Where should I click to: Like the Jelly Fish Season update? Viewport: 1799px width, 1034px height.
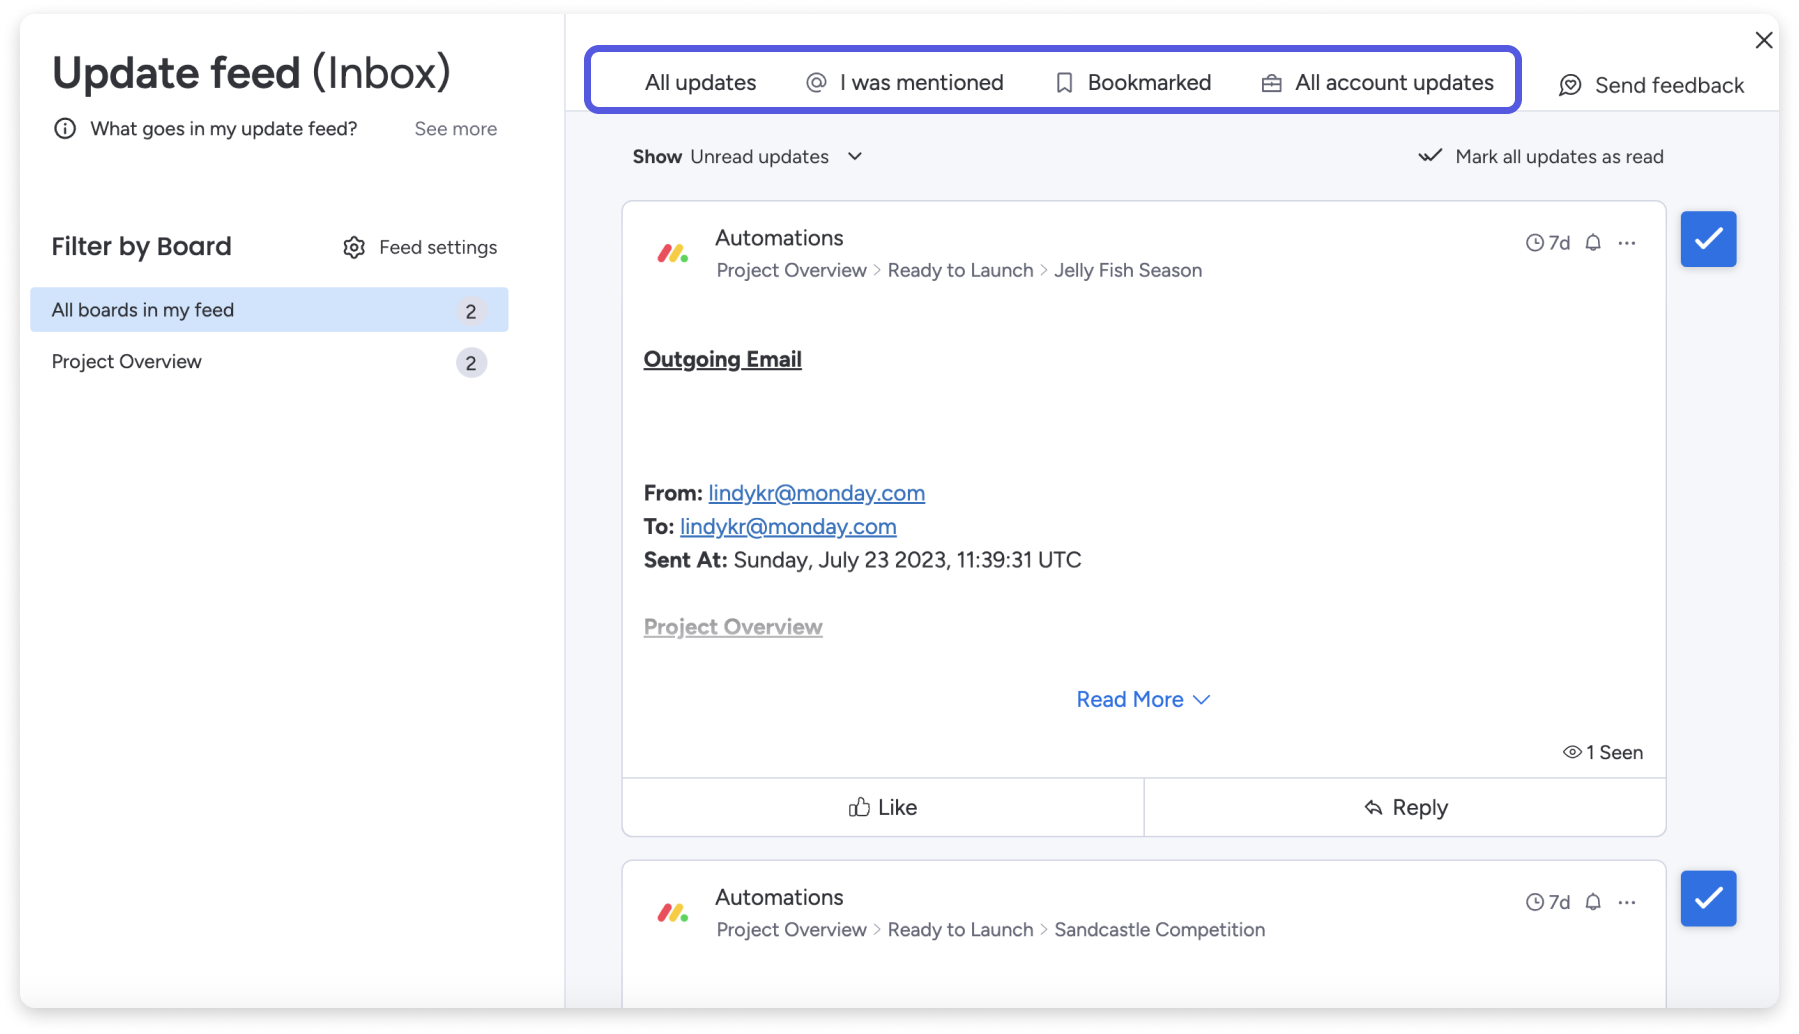(x=883, y=807)
